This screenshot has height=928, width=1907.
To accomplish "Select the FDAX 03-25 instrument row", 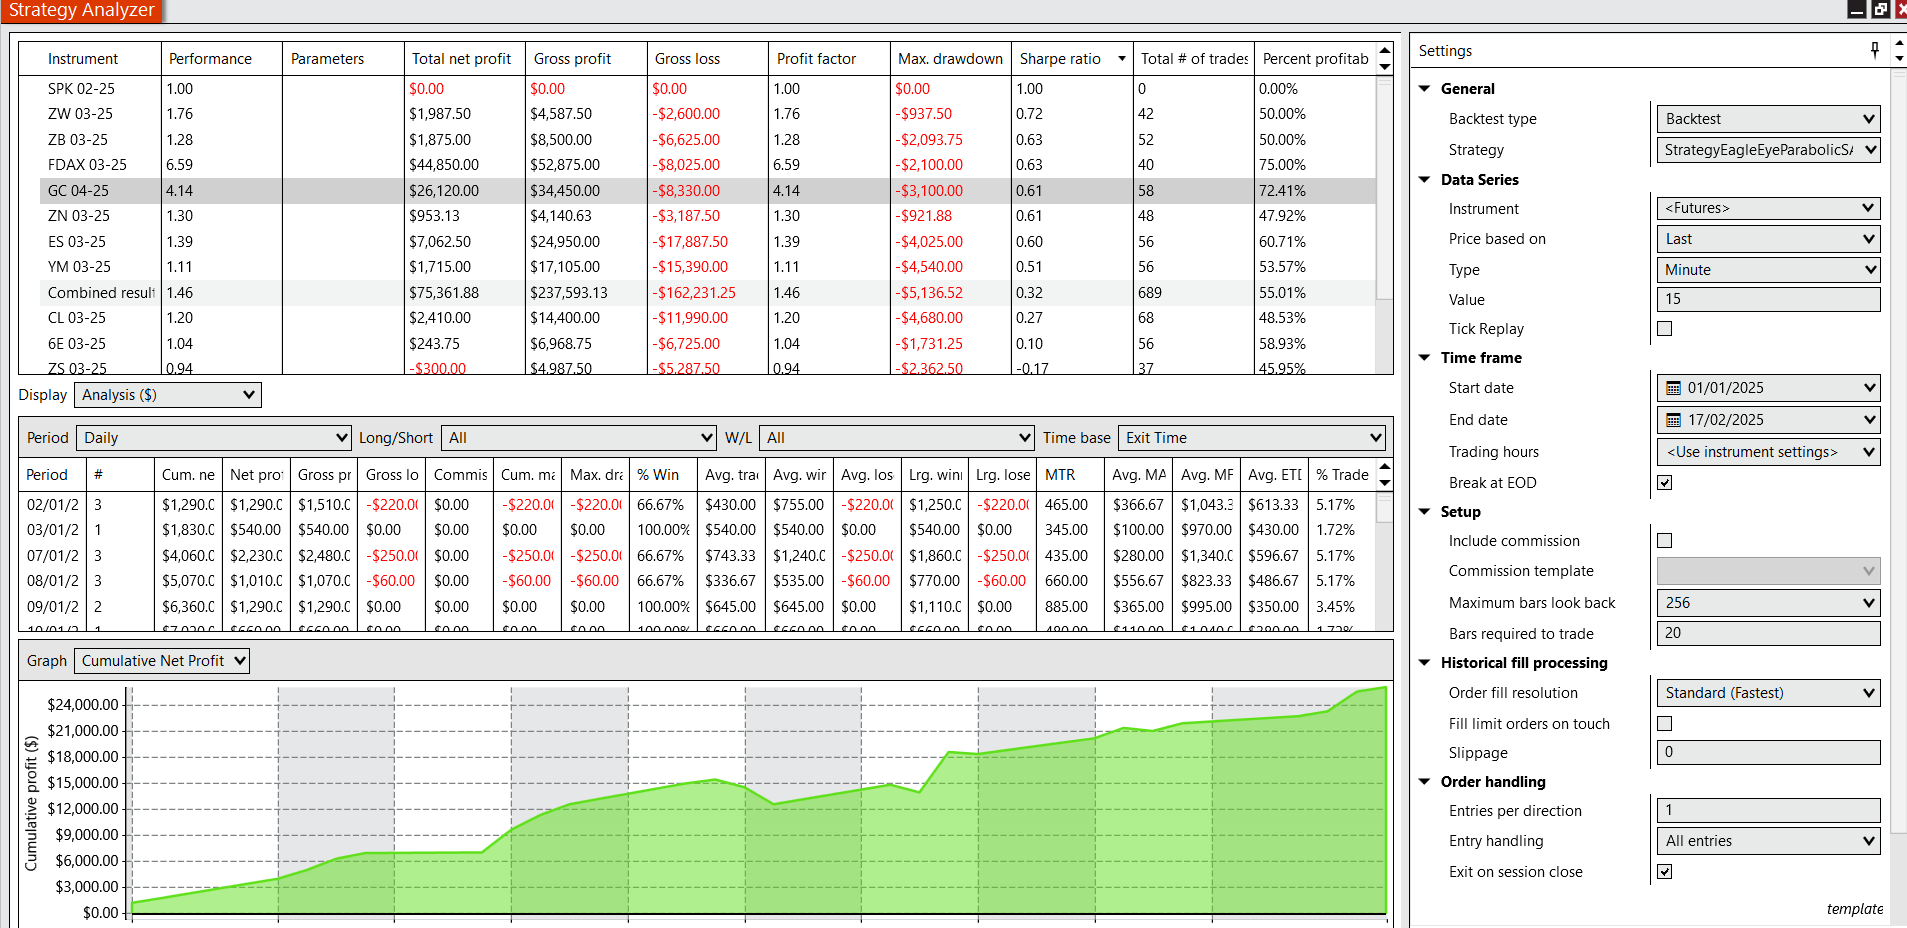I will 87,165.
